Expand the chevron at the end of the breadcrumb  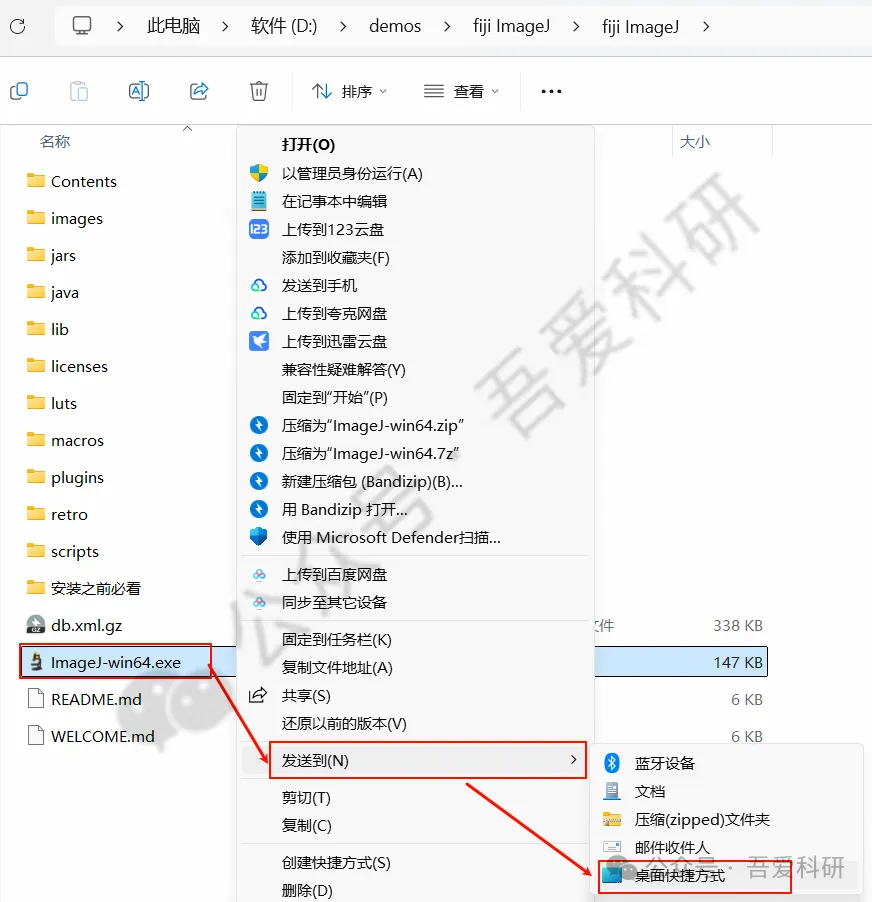coord(706,26)
